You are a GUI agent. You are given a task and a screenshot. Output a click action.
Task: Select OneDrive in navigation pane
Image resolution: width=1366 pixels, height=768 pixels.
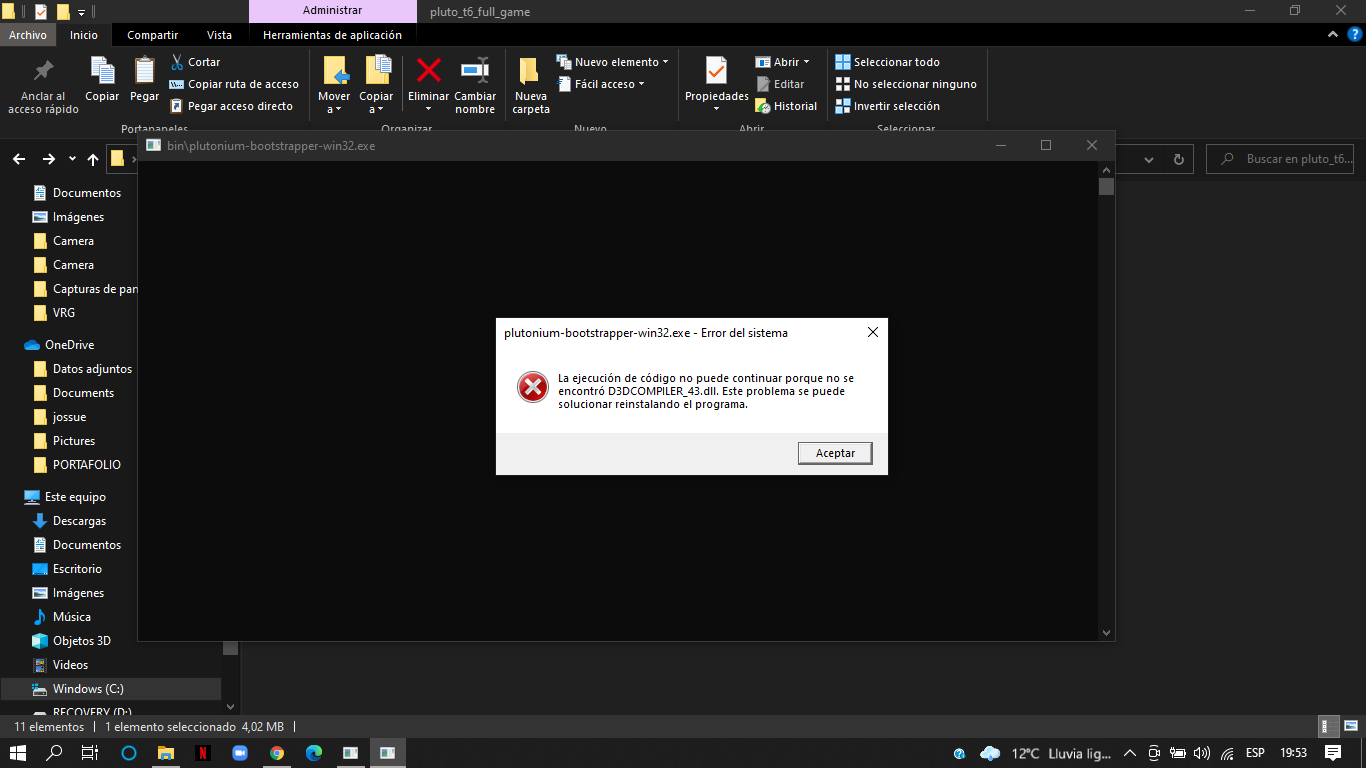coord(59,345)
